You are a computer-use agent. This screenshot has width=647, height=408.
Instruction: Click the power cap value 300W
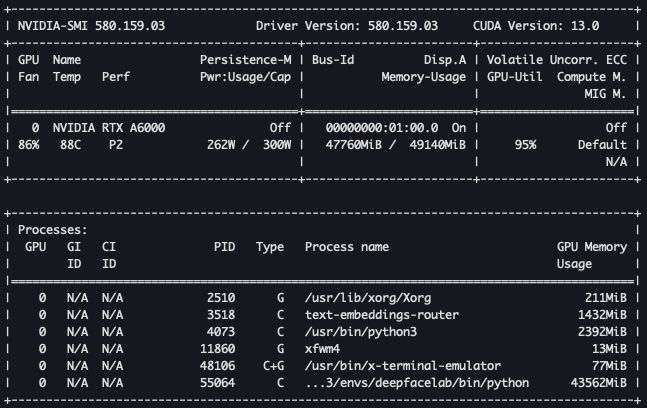(277, 145)
